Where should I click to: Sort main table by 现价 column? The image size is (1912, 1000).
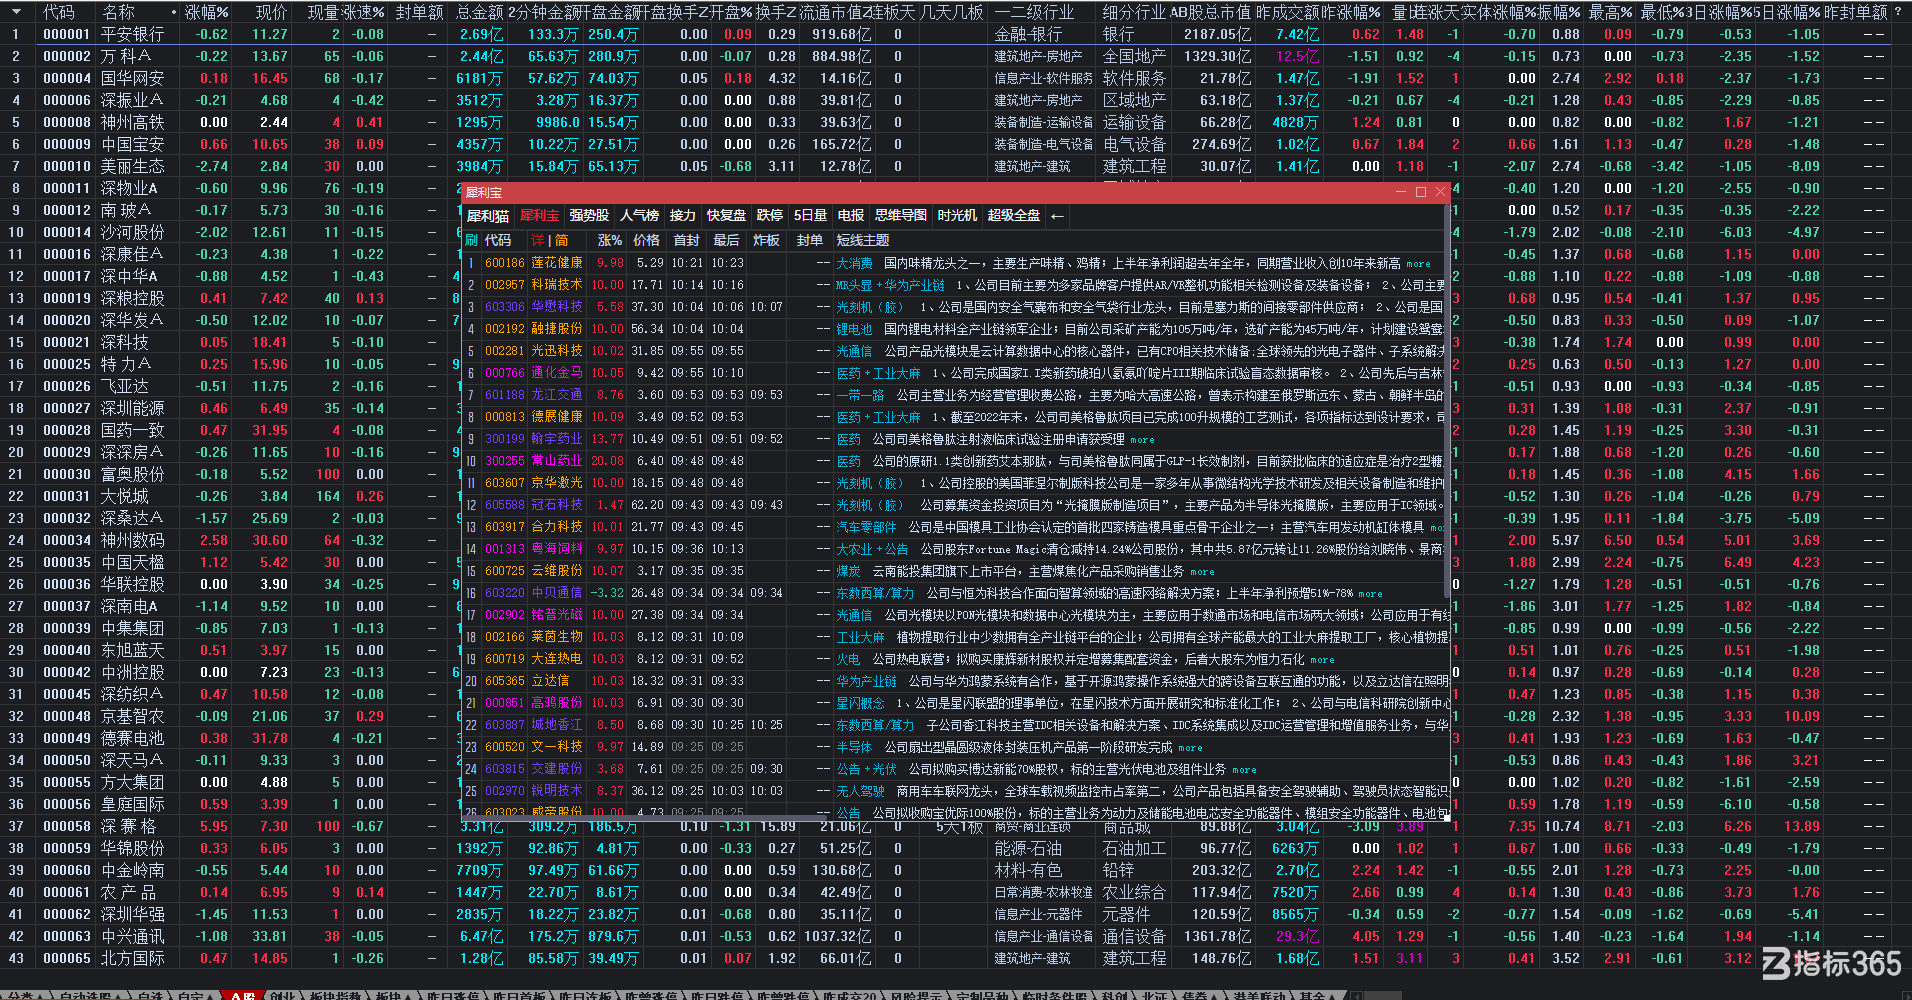(x=271, y=12)
